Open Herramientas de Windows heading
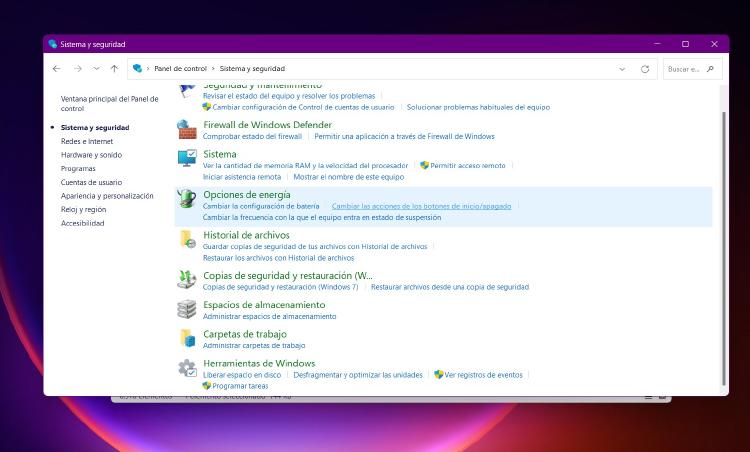Viewport: 750px width, 452px height. [259, 364]
